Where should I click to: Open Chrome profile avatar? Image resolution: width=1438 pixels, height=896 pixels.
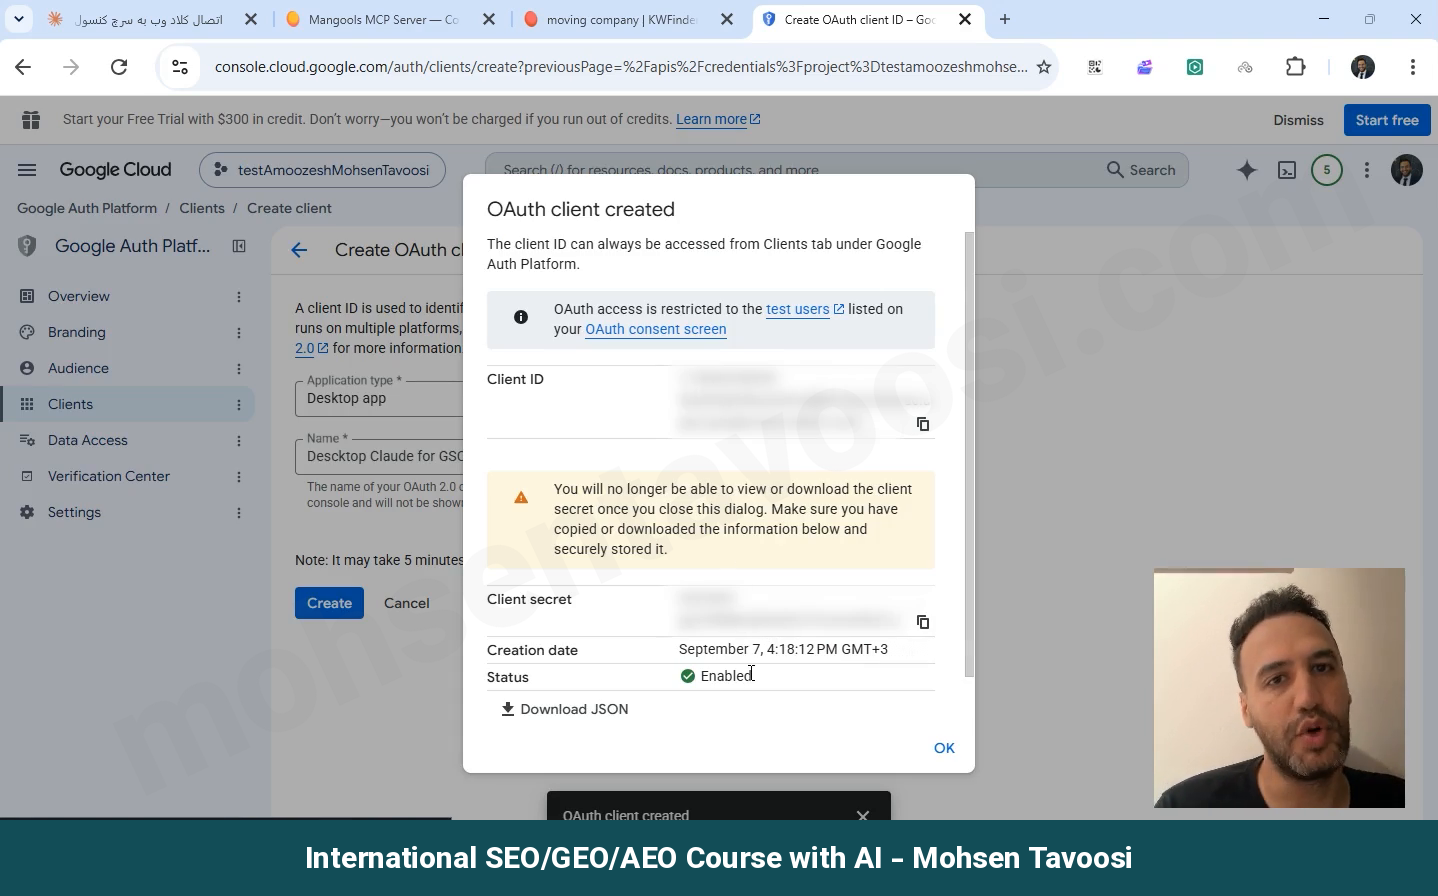[1363, 67]
